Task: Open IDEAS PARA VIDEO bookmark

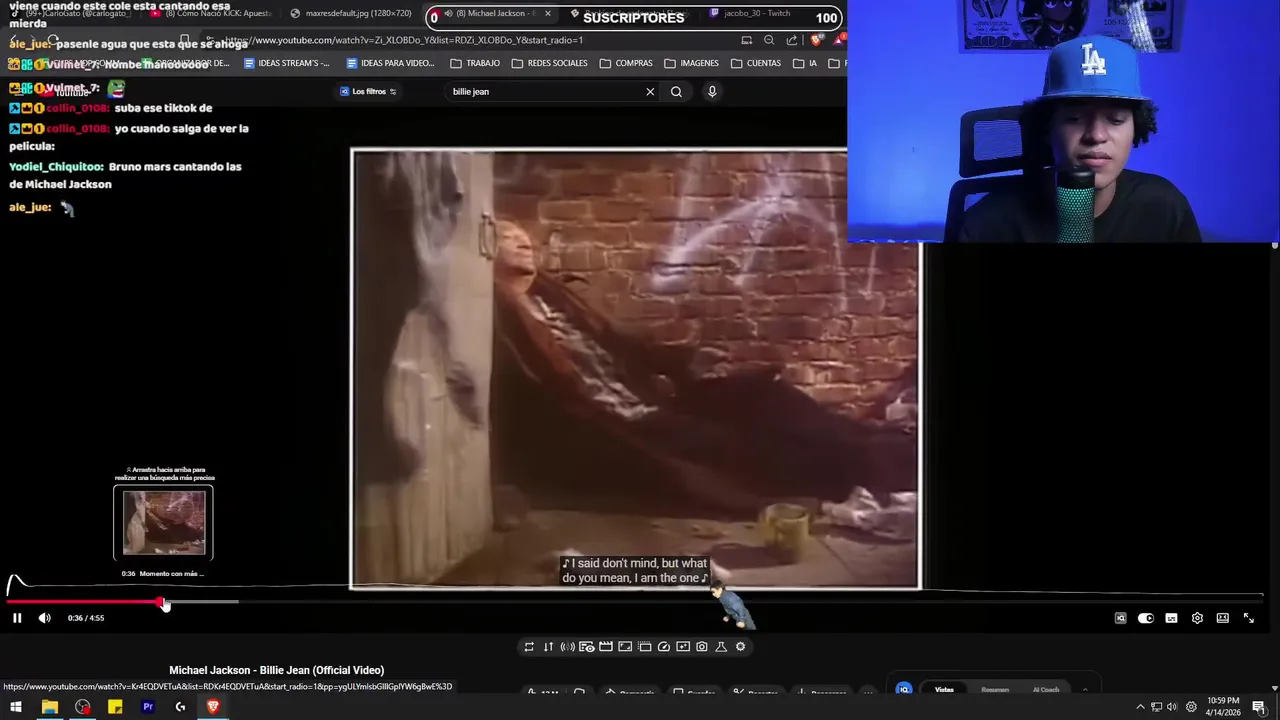Action: [x=390, y=63]
